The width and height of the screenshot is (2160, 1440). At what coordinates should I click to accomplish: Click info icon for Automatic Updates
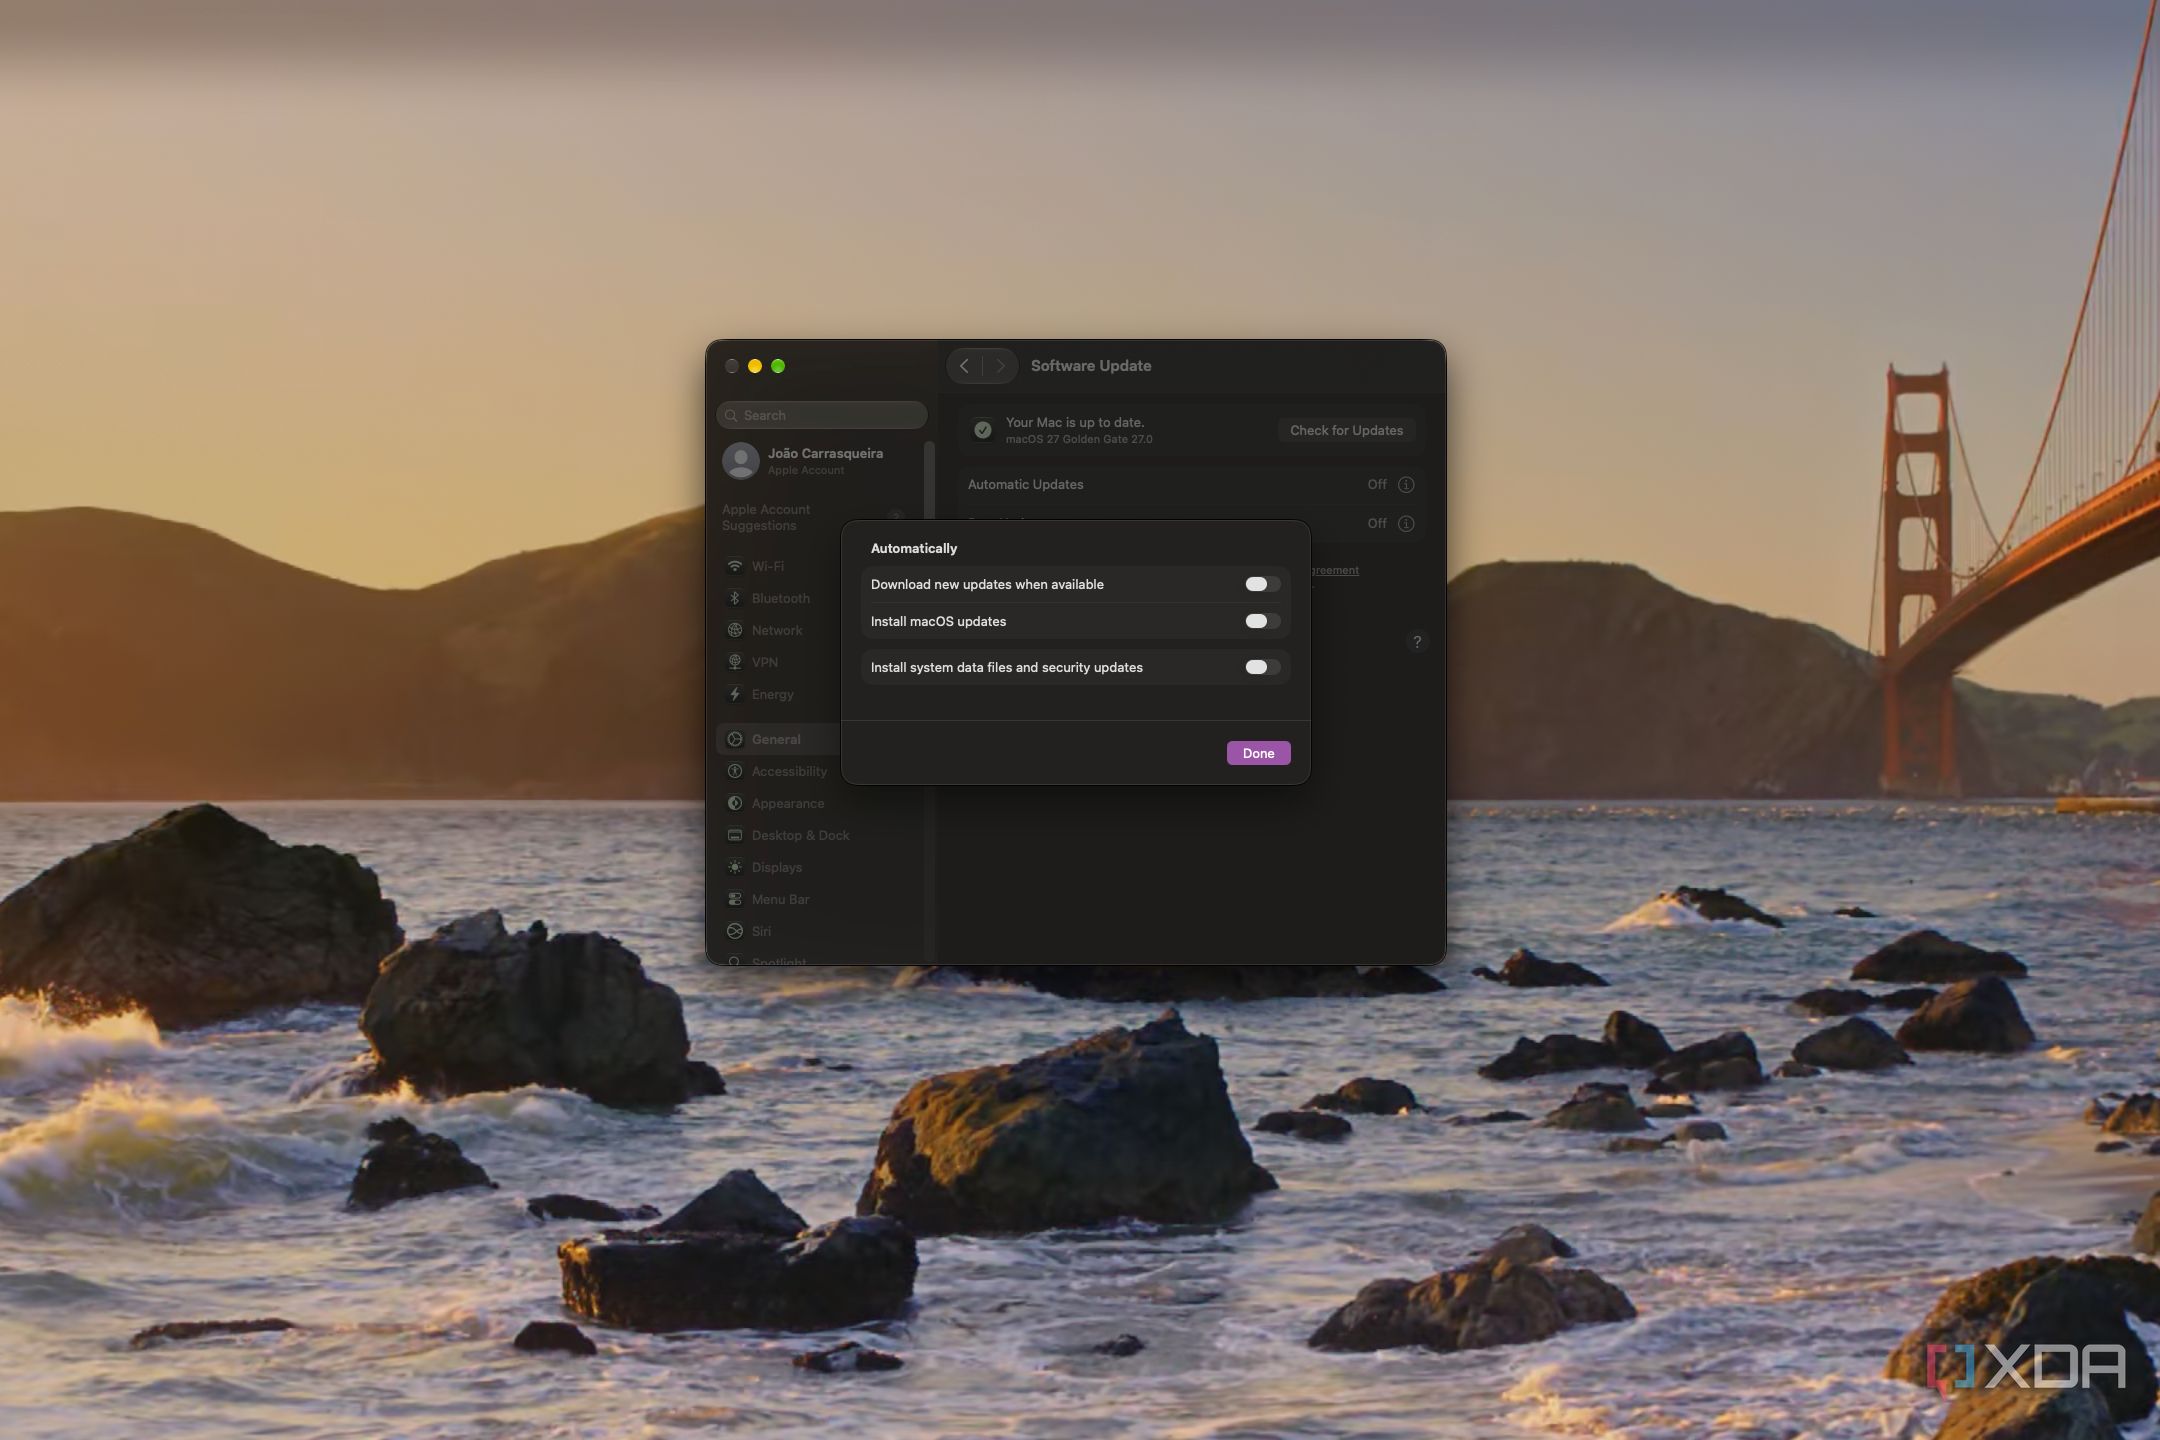(1406, 484)
